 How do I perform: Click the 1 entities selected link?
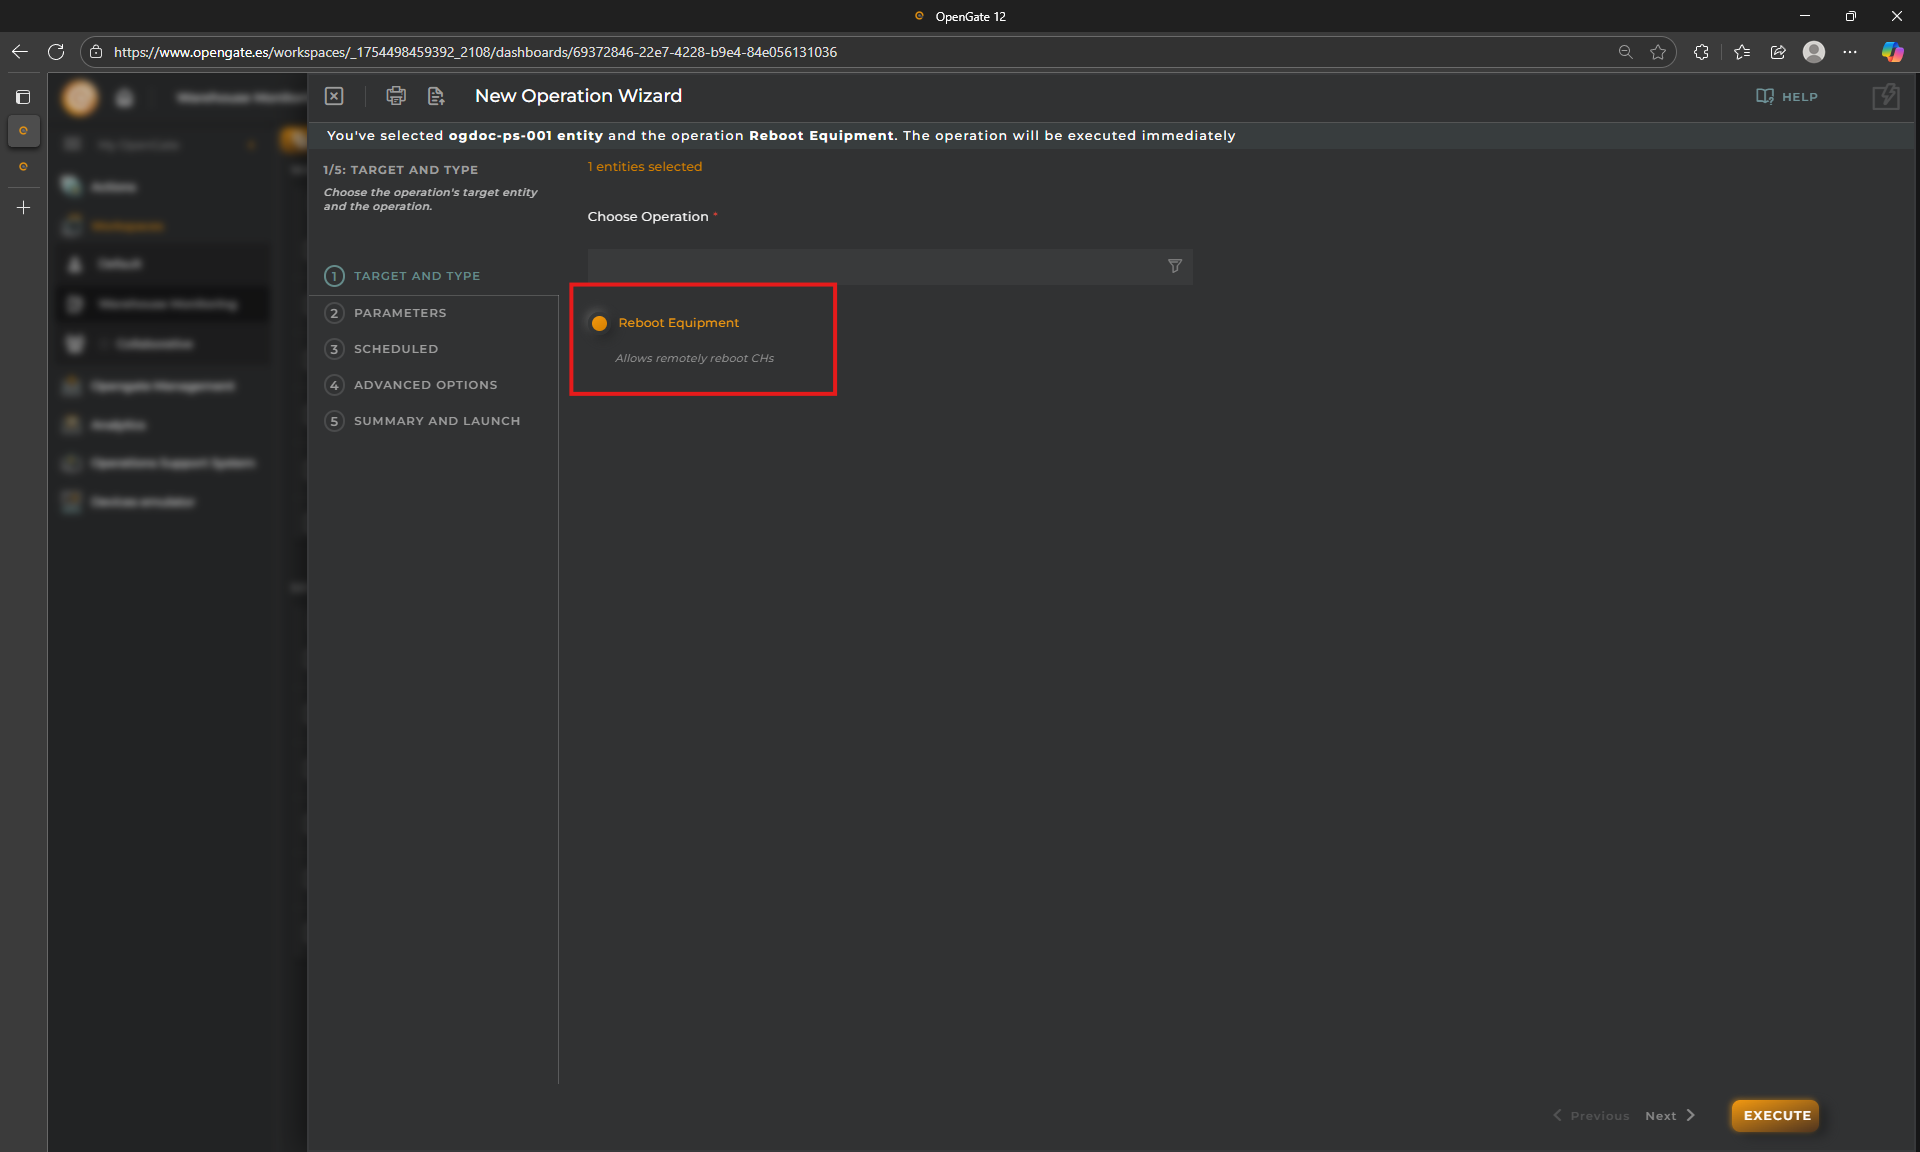pyautogui.click(x=645, y=167)
